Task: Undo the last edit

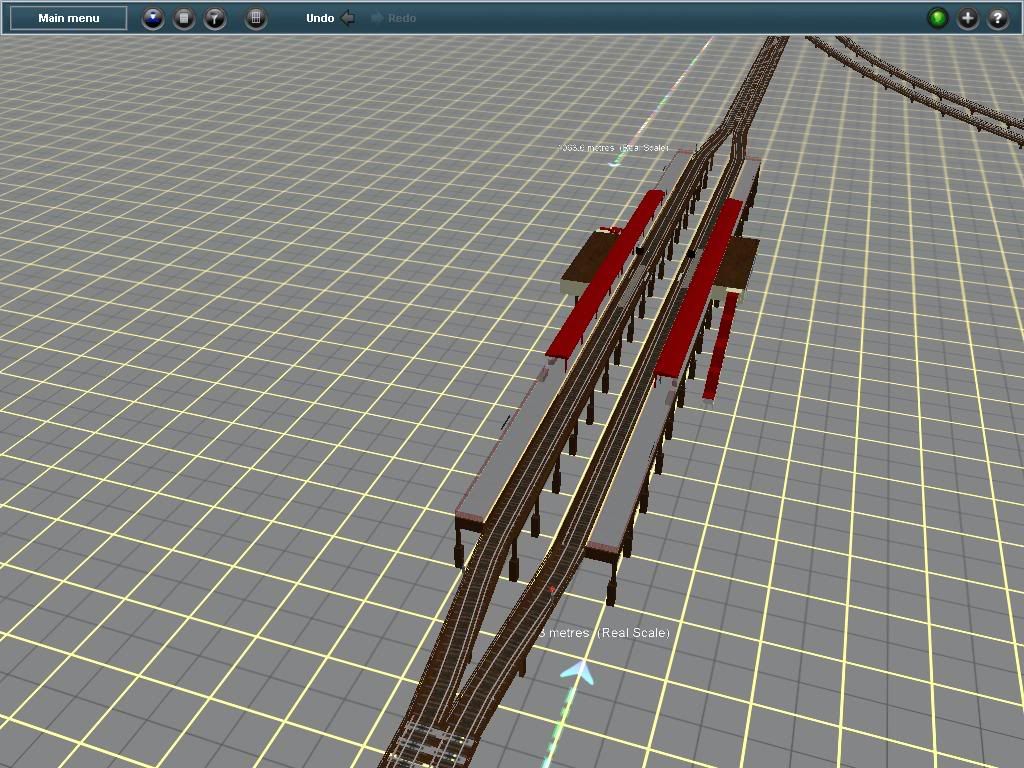Action: [330, 18]
